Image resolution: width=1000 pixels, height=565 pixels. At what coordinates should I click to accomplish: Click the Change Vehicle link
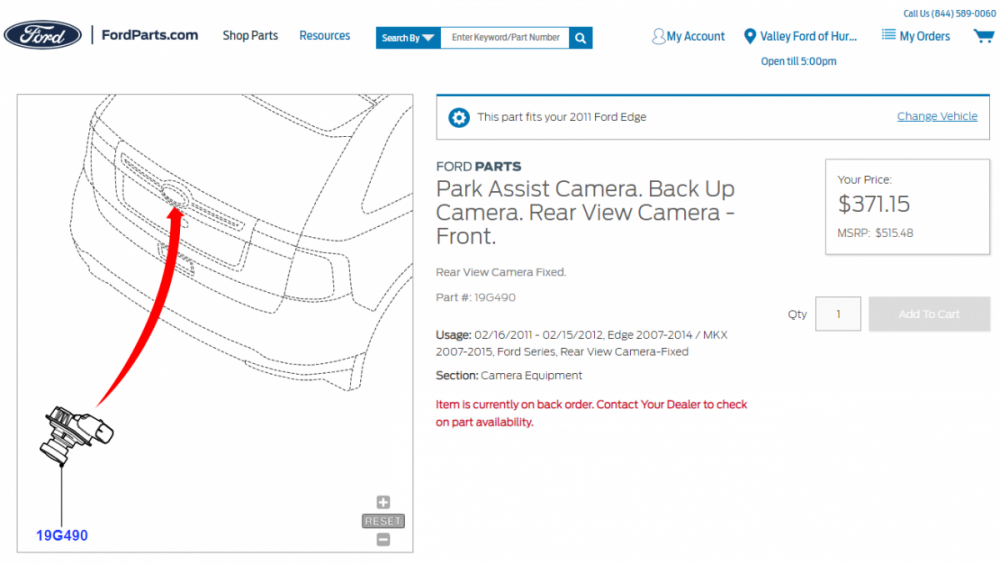click(937, 116)
